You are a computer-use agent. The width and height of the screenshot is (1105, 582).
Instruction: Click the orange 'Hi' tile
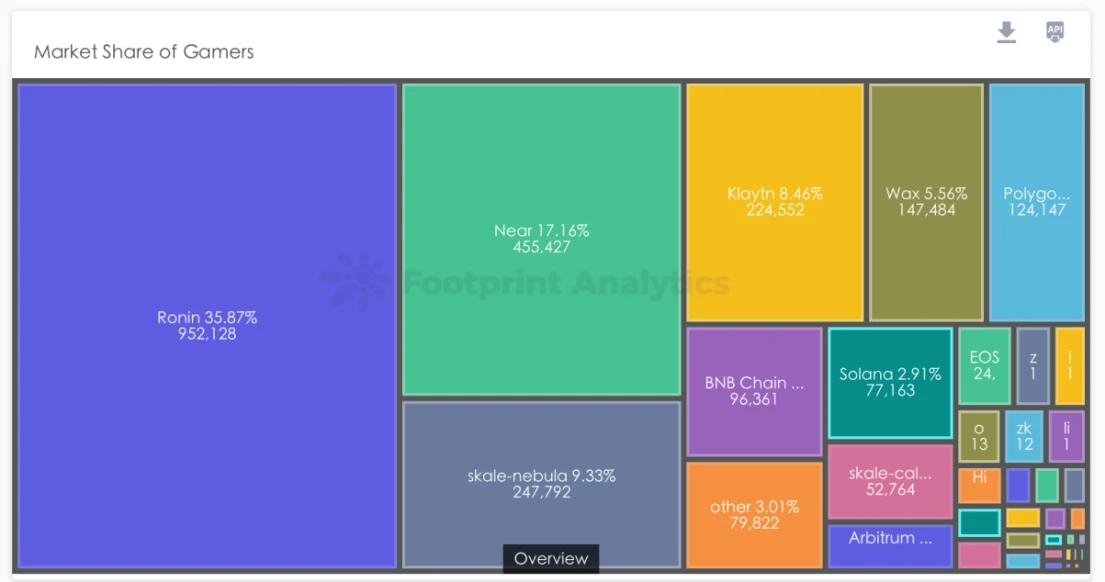979,484
